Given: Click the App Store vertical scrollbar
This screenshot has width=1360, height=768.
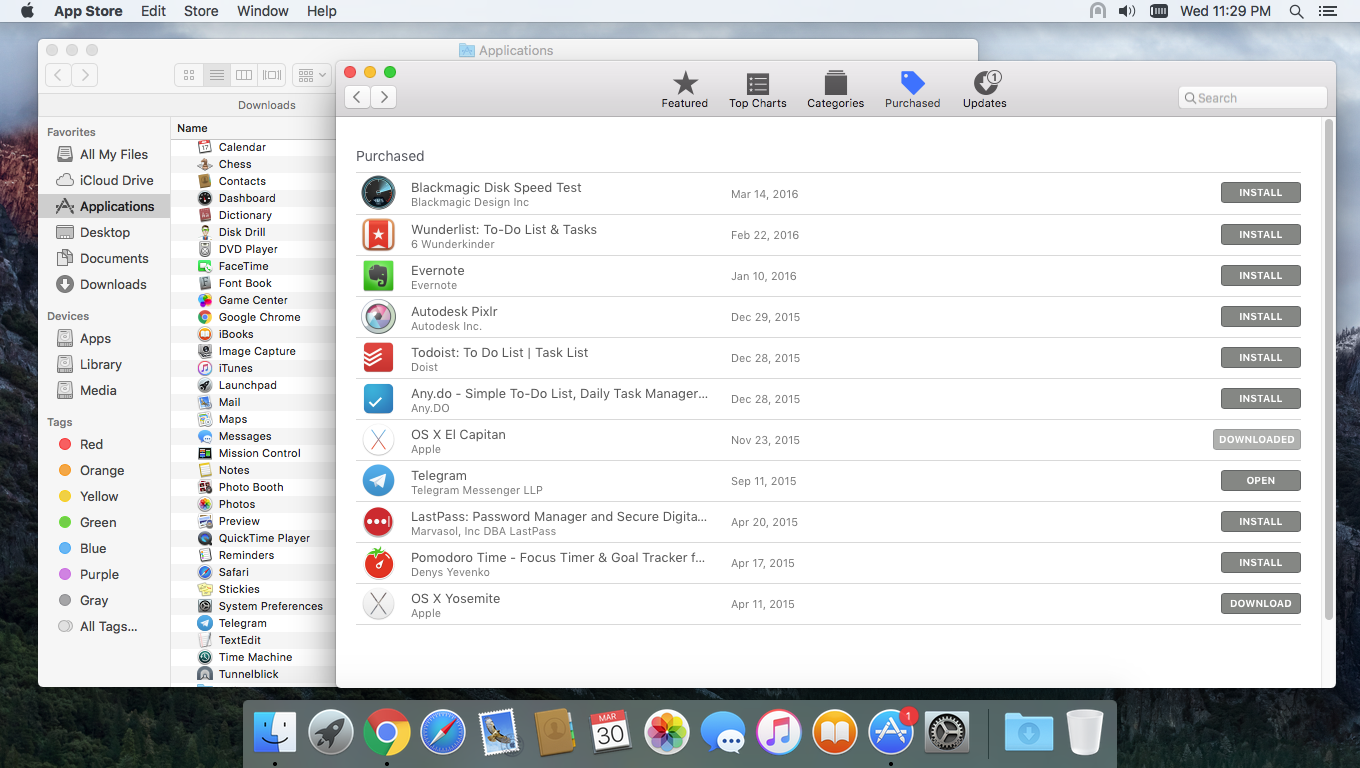Looking at the screenshot, I should 1329,370.
